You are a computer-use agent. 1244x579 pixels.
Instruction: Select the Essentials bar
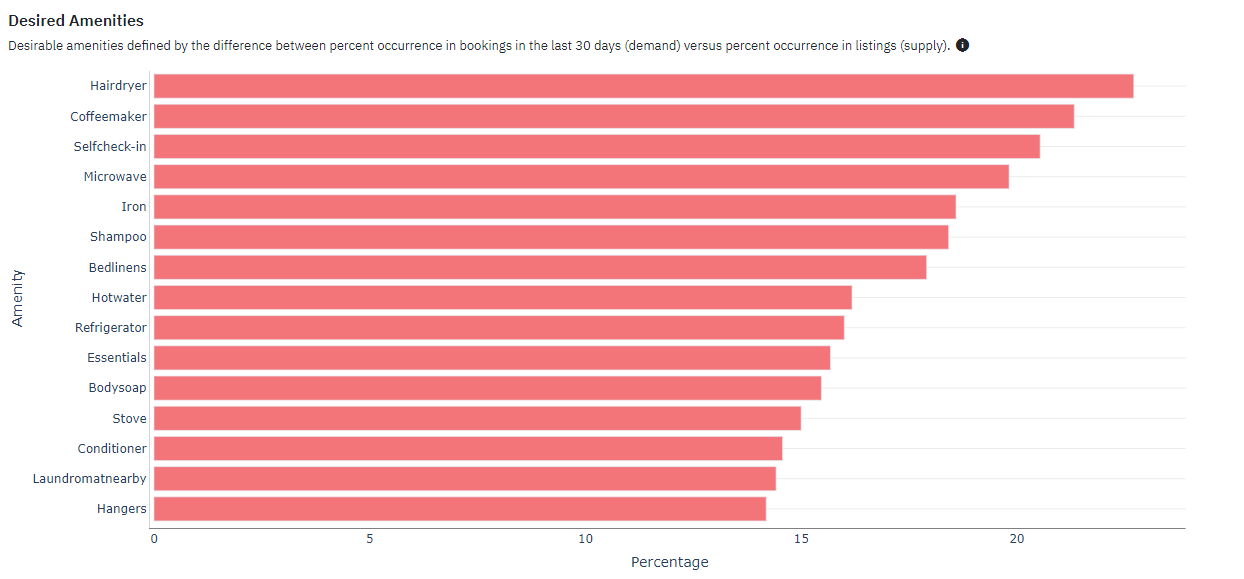492,357
